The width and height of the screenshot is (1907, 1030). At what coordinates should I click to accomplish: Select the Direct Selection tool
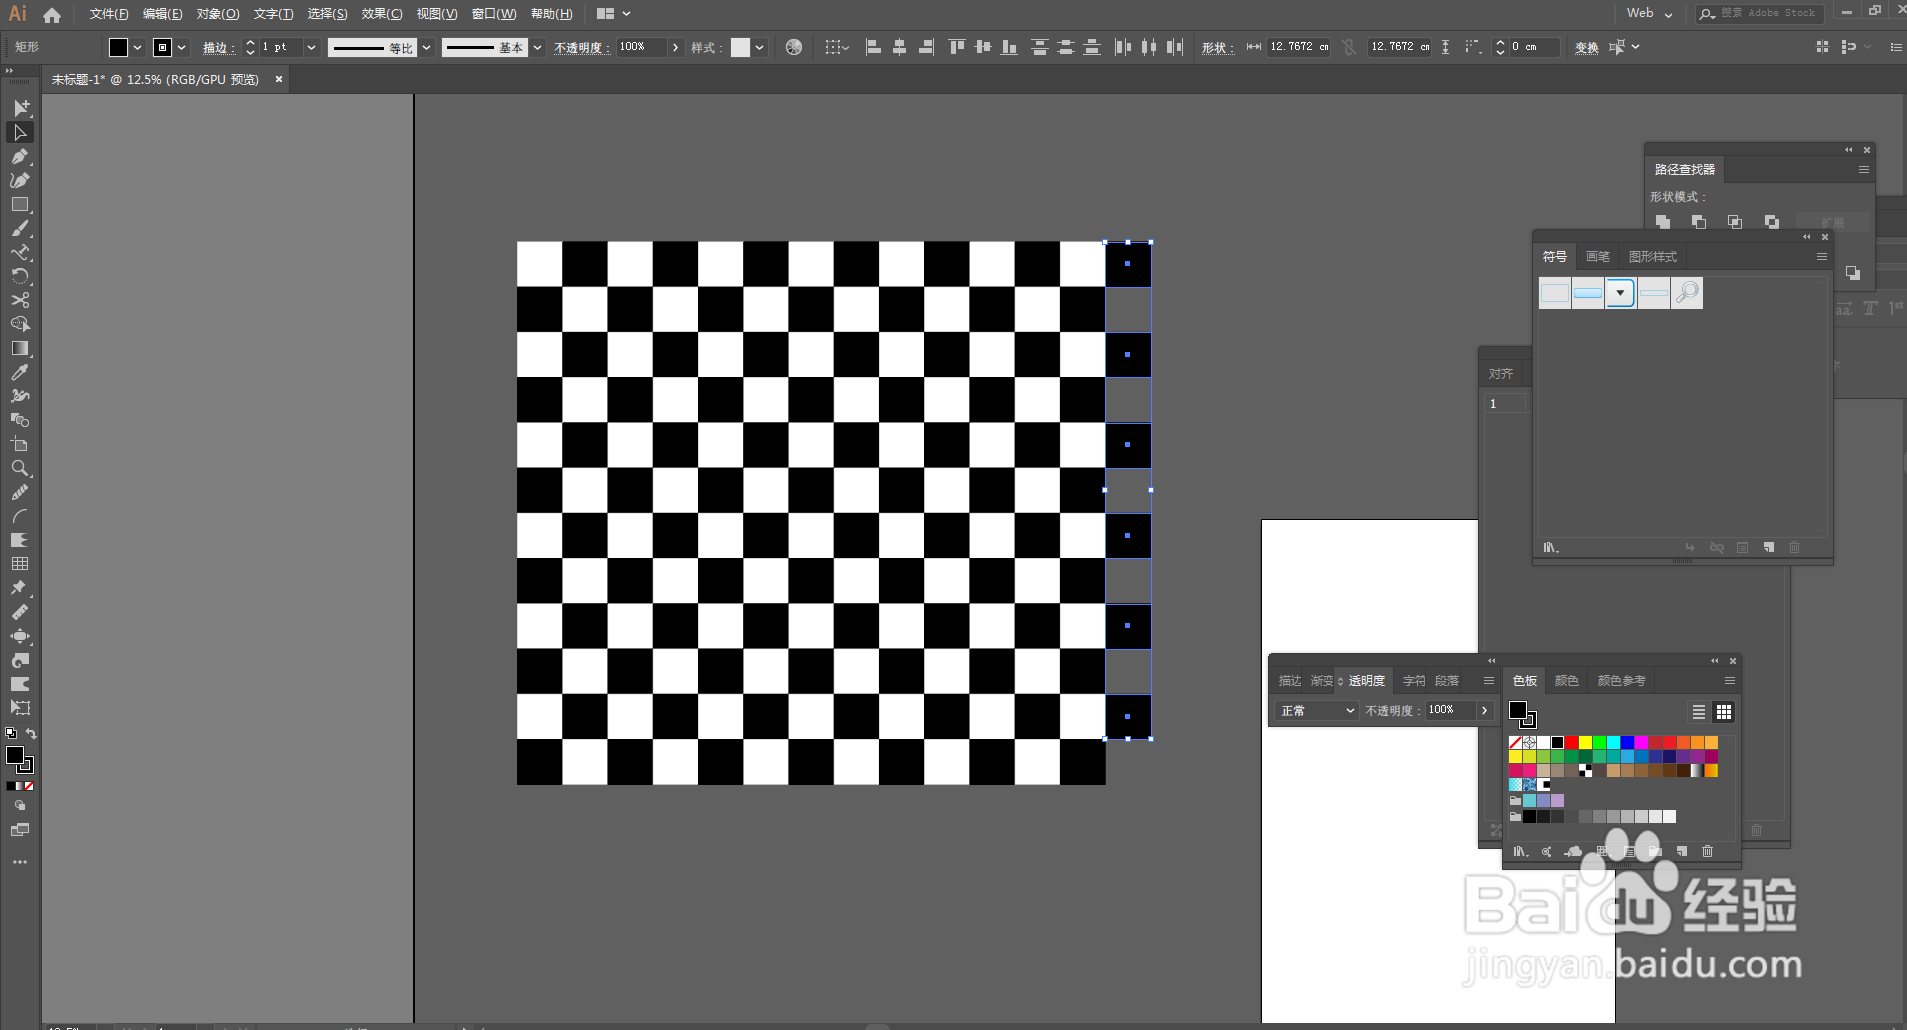point(20,132)
